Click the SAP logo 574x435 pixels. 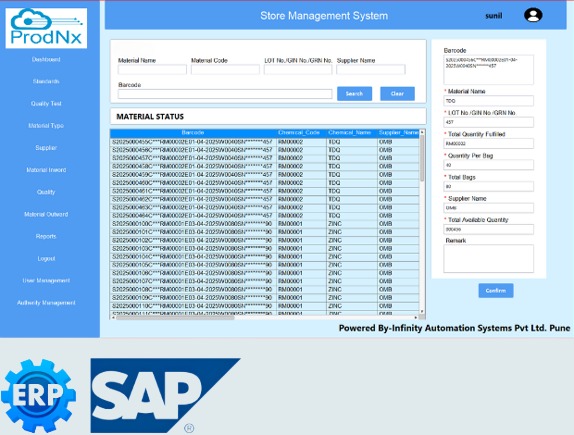pos(165,395)
